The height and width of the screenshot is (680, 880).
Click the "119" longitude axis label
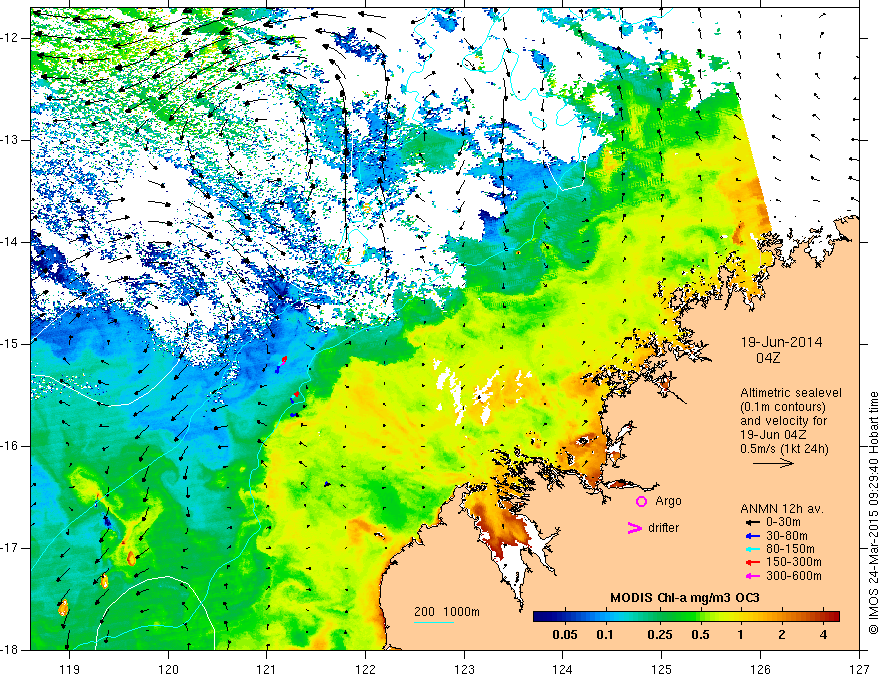[x=69, y=669]
